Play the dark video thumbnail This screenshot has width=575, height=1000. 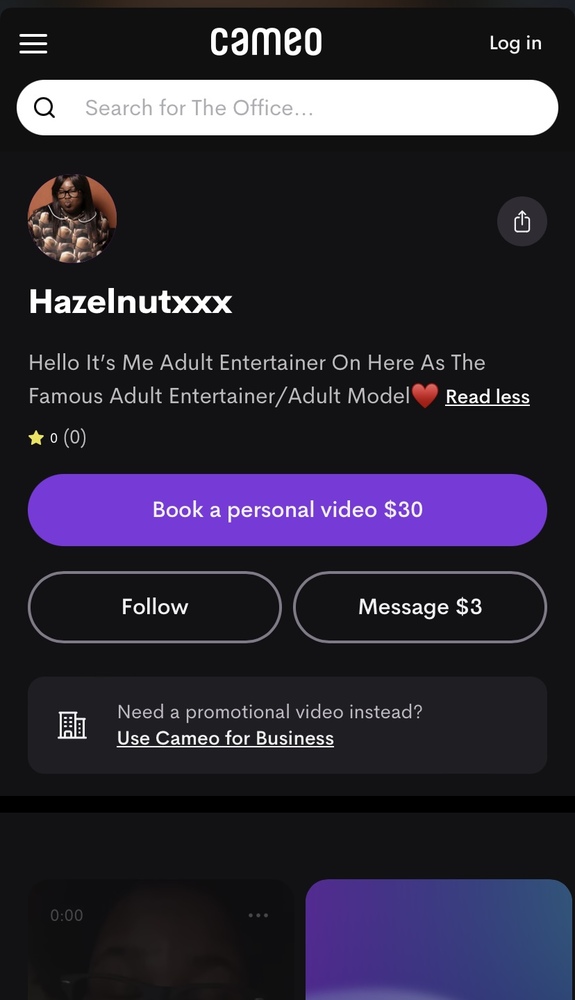(161, 939)
